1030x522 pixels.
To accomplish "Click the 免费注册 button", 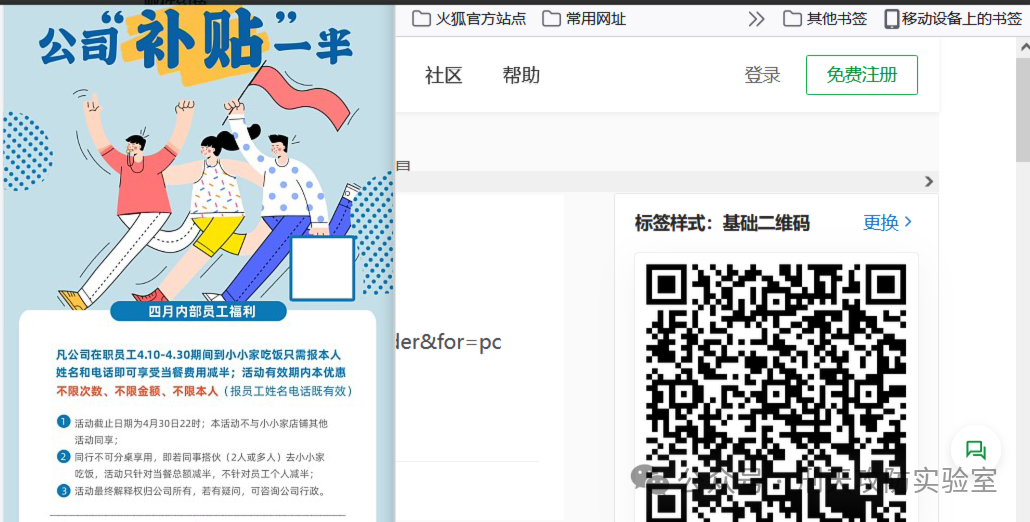I will pyautogui.click(x=862, y=75).
